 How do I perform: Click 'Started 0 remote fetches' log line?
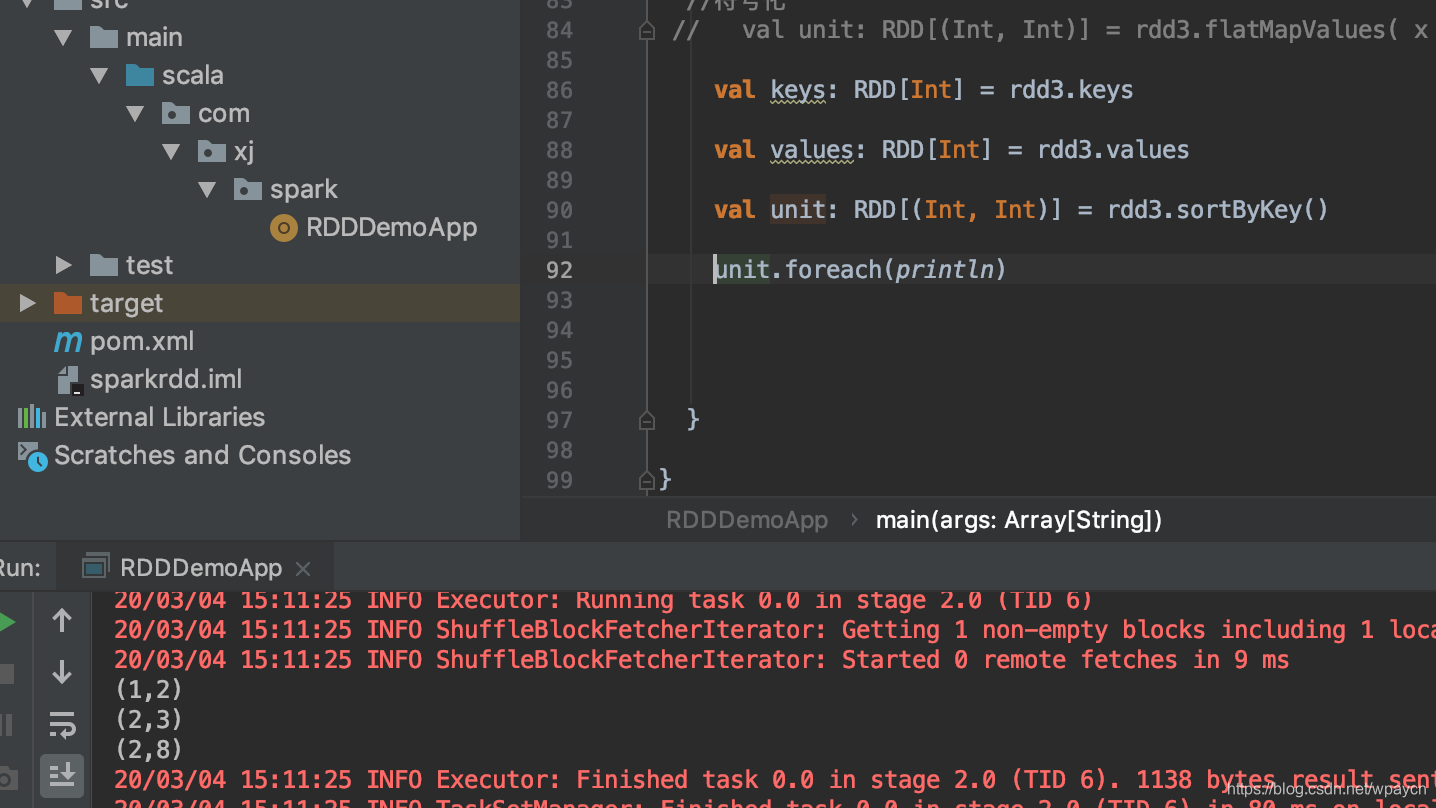[701, 660]
